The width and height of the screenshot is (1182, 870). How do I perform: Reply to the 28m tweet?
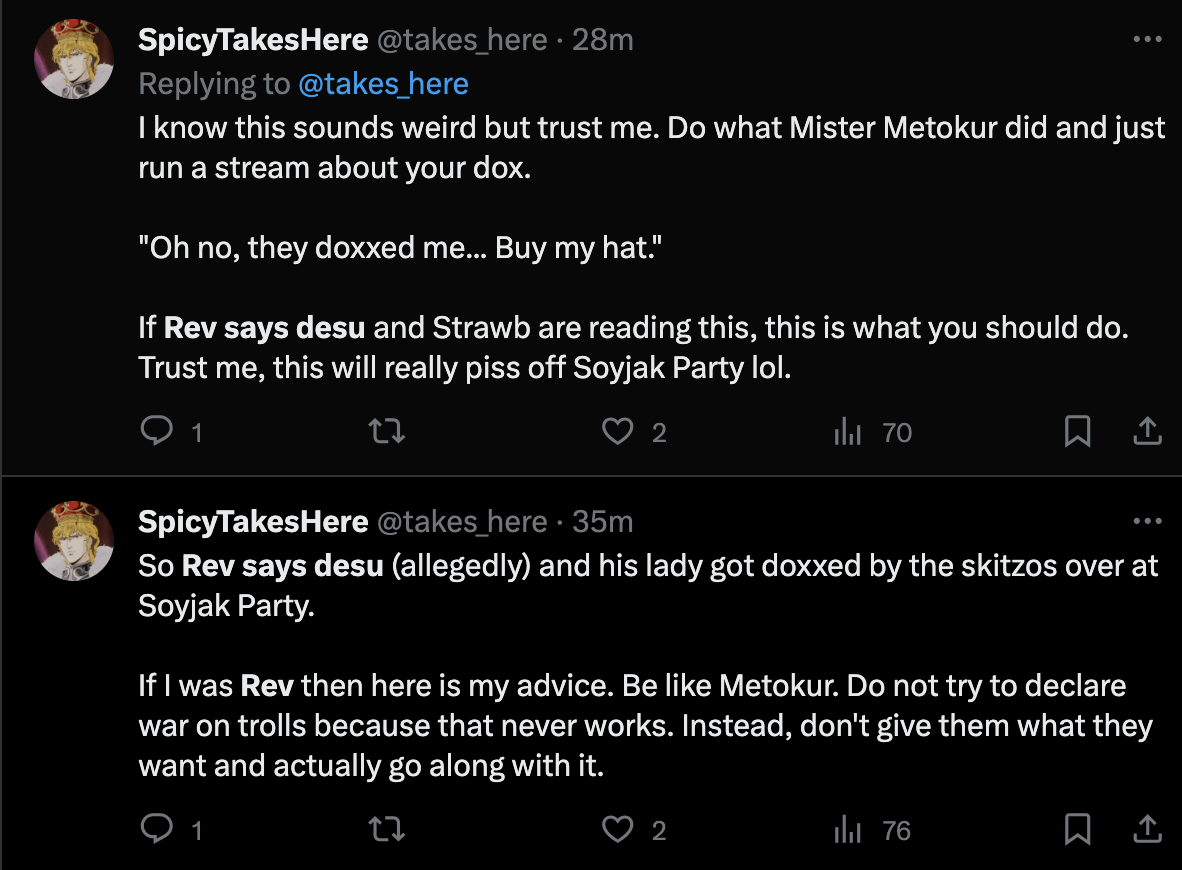158,431
